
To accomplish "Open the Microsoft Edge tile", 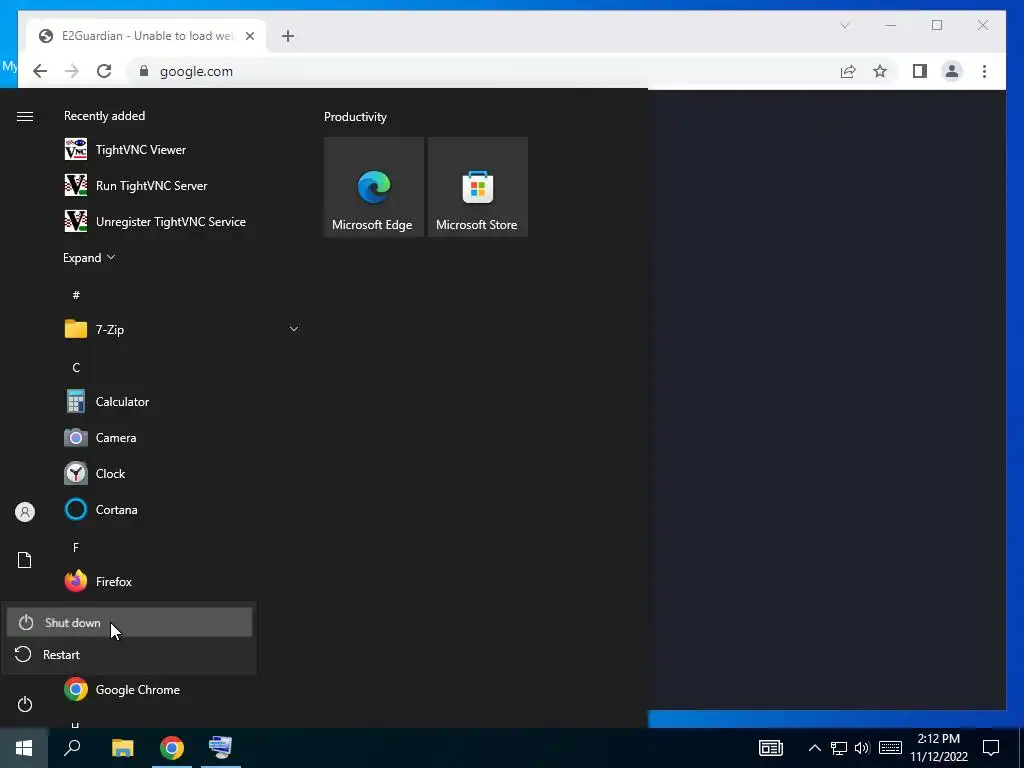I will pyautogui.click(x=374, y=187).
